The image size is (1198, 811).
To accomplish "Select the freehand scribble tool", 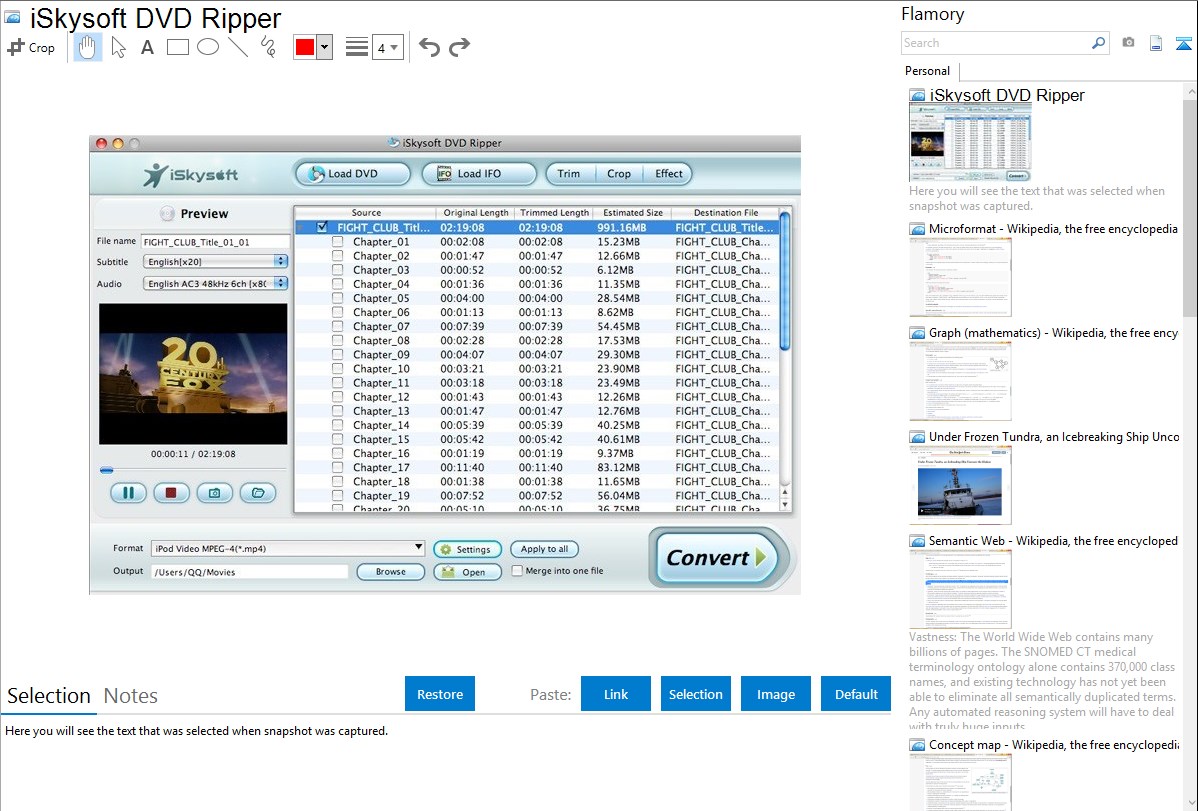I will click(268, 47).
